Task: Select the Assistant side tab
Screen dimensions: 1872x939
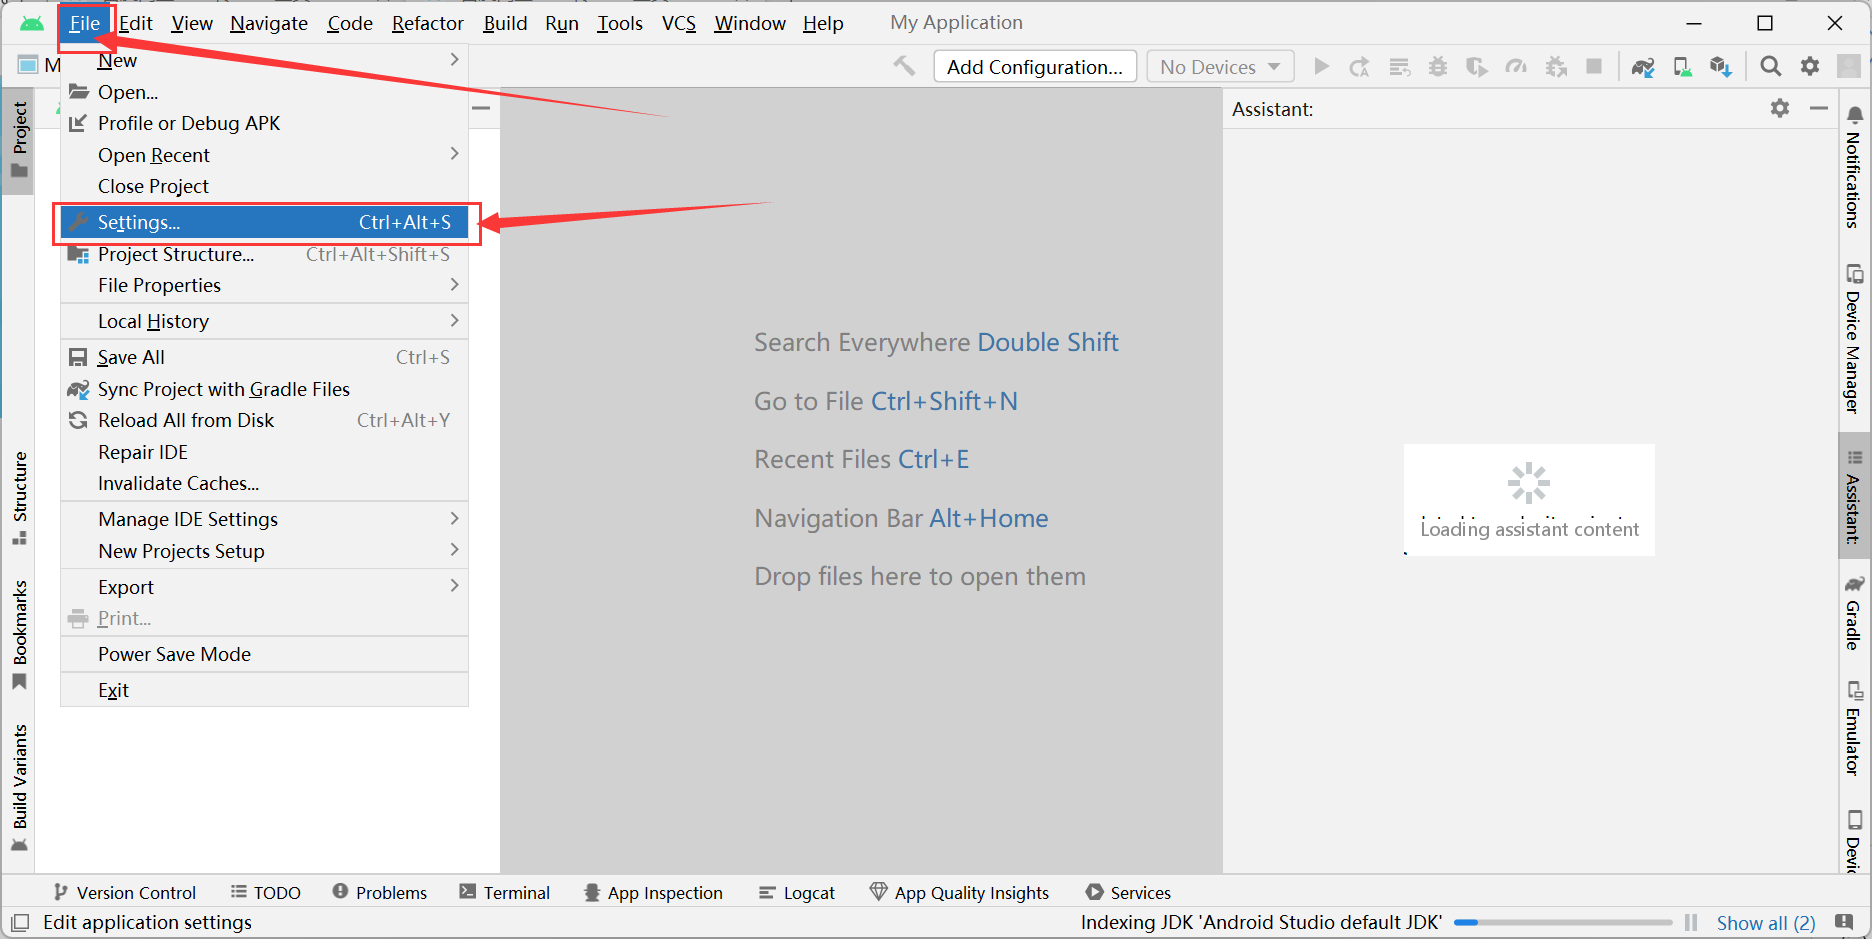Action: tap(1854, 496)
